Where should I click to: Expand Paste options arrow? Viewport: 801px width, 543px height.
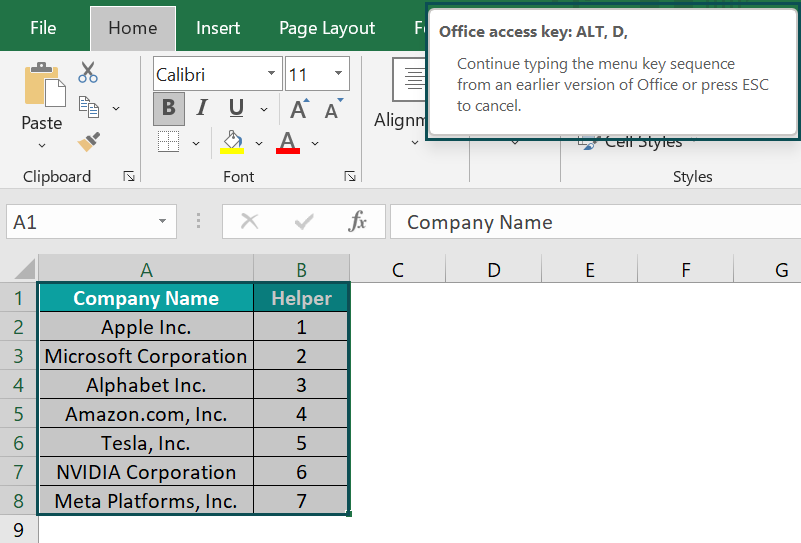point(42,146)
